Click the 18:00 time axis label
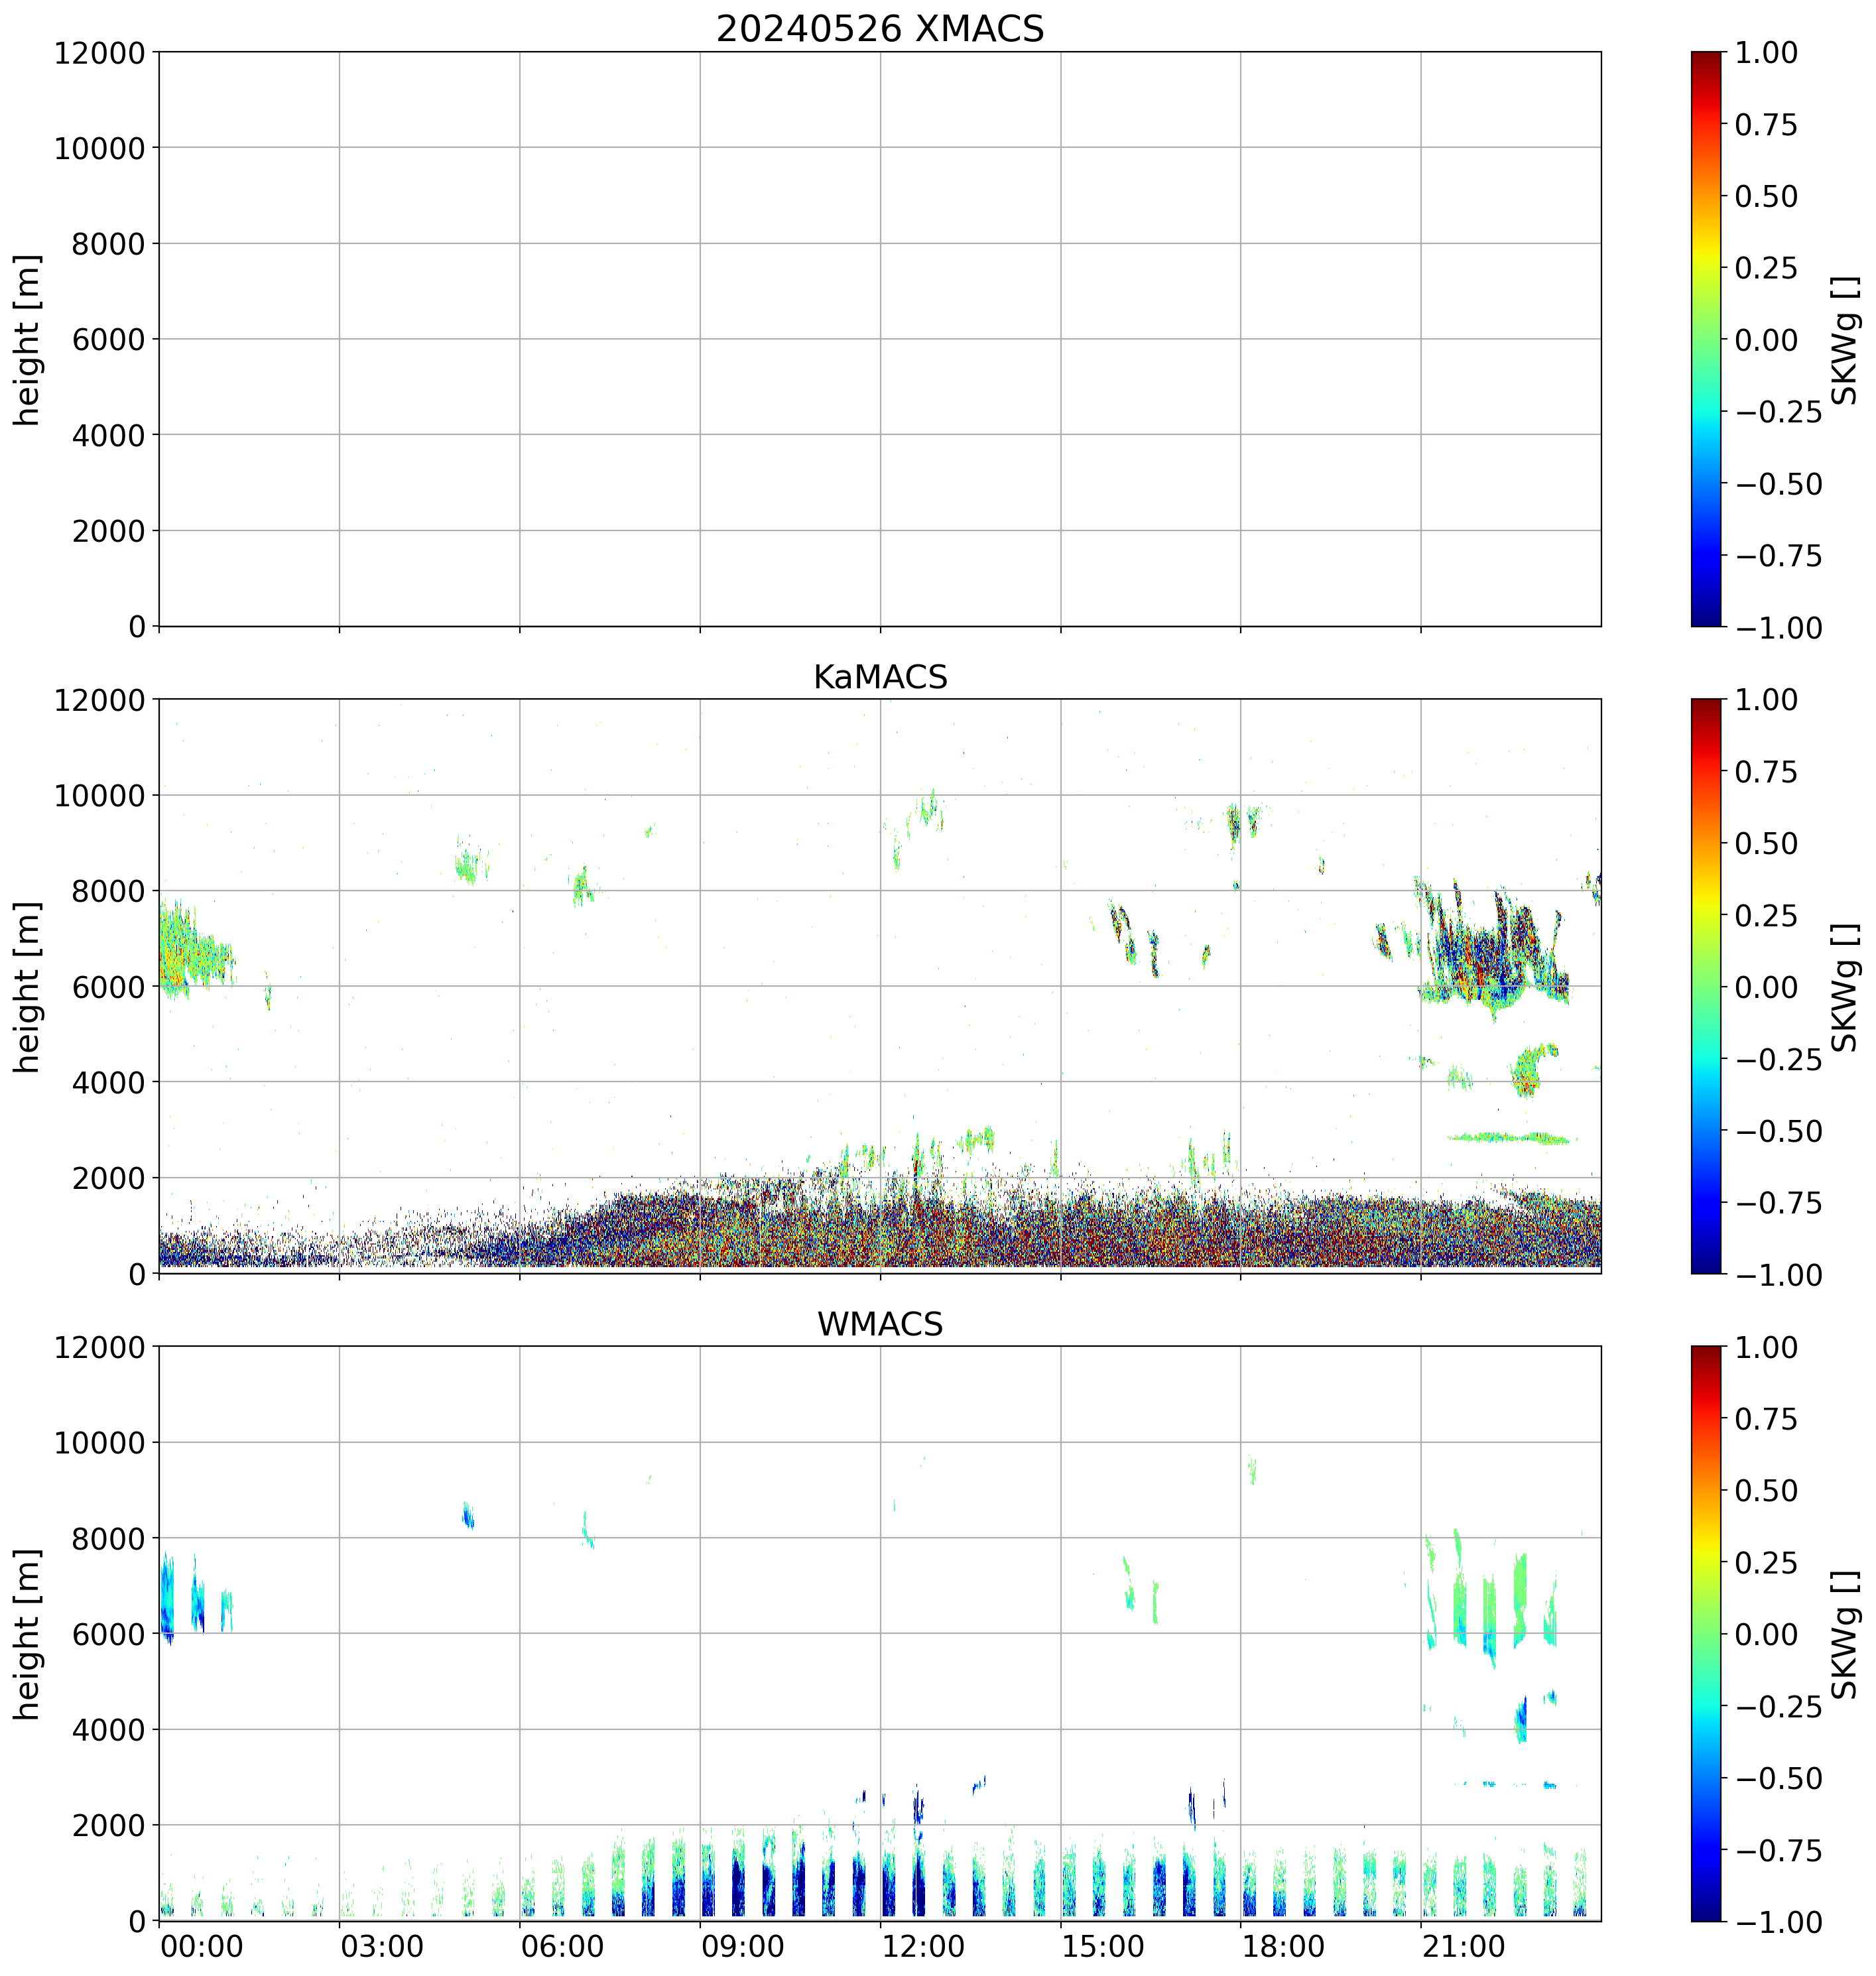Screen dimensions: 1876x1976 click(x=1283, y=1946)
